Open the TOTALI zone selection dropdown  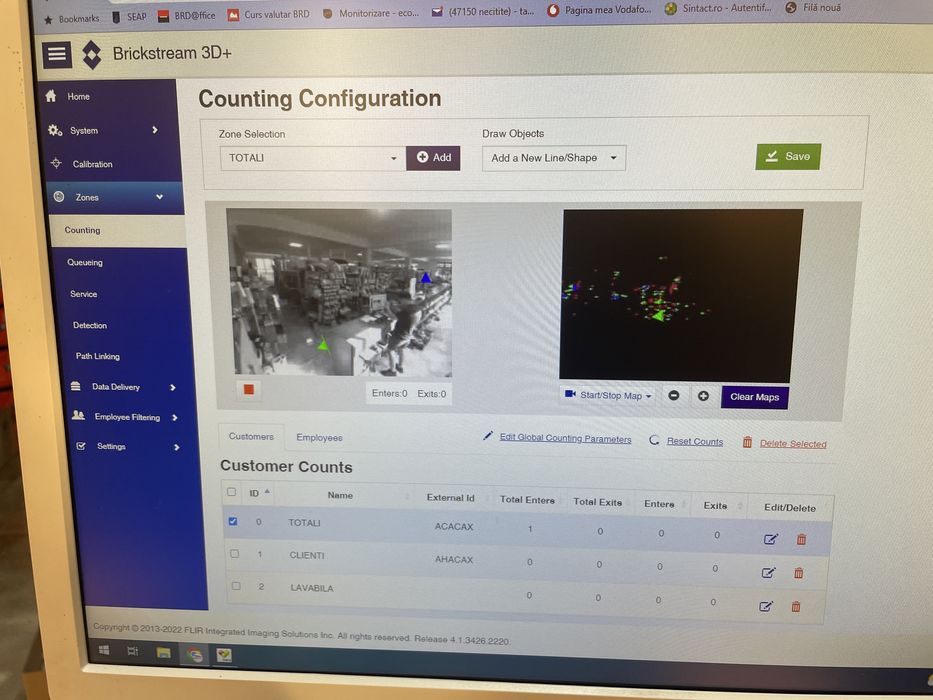pyautogui.click(x=313, y=158)
